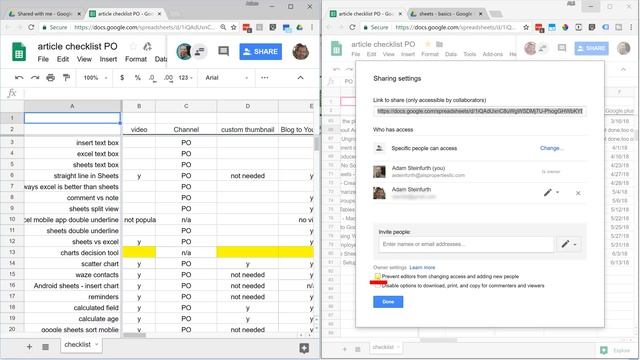Click the Enter names or email addresses field

click(x=466, y=244)
